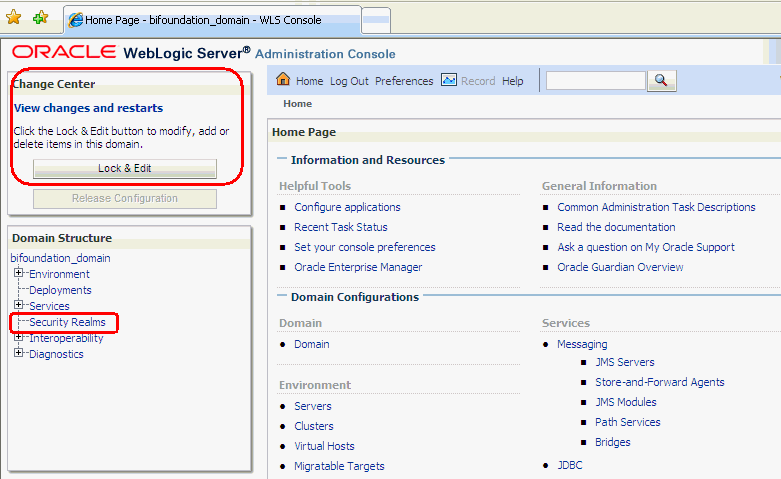Click the Home breadcrumb link
Screen dimensions: 781x479
(297, 104)
